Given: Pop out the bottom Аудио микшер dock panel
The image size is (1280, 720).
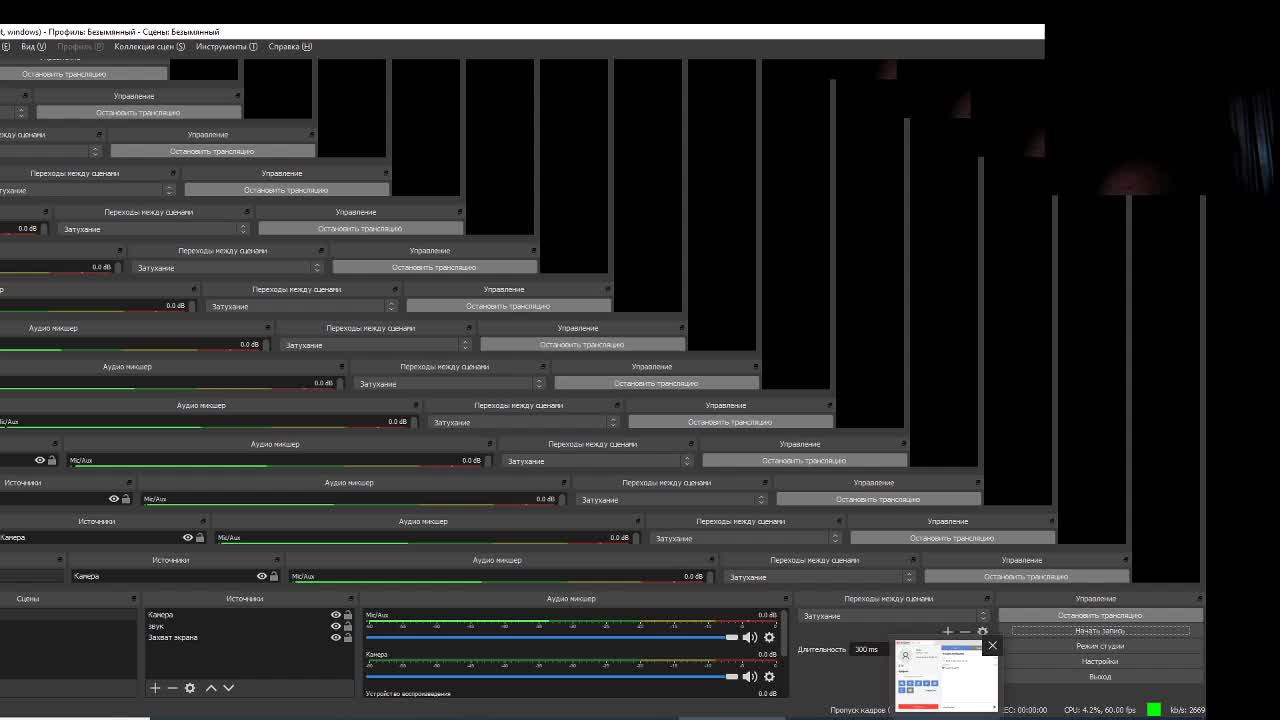Looking at the screenshot, I should 787,599.
